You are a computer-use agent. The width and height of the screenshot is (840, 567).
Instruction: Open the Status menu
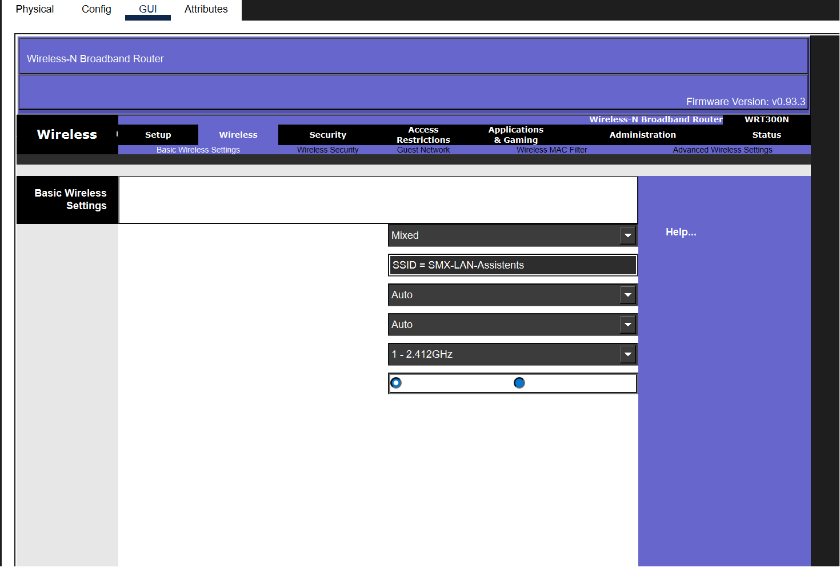coord(767,135)
